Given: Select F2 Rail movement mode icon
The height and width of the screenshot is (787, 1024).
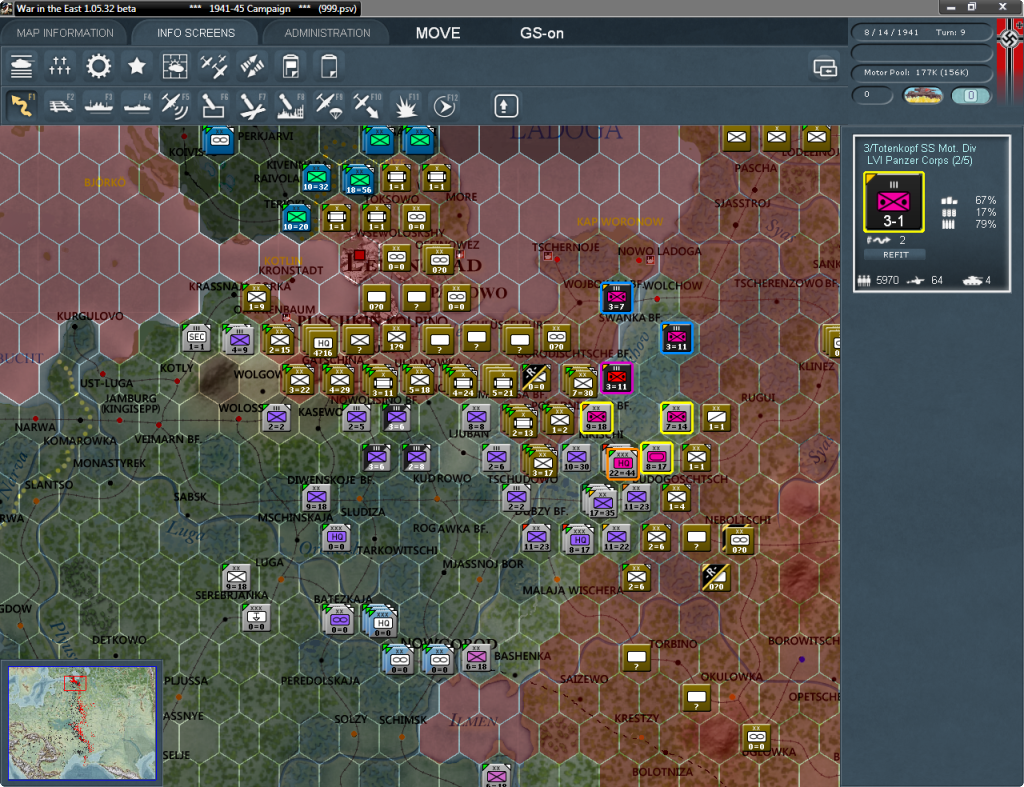Looking at the screenshot, I should 60,106.
